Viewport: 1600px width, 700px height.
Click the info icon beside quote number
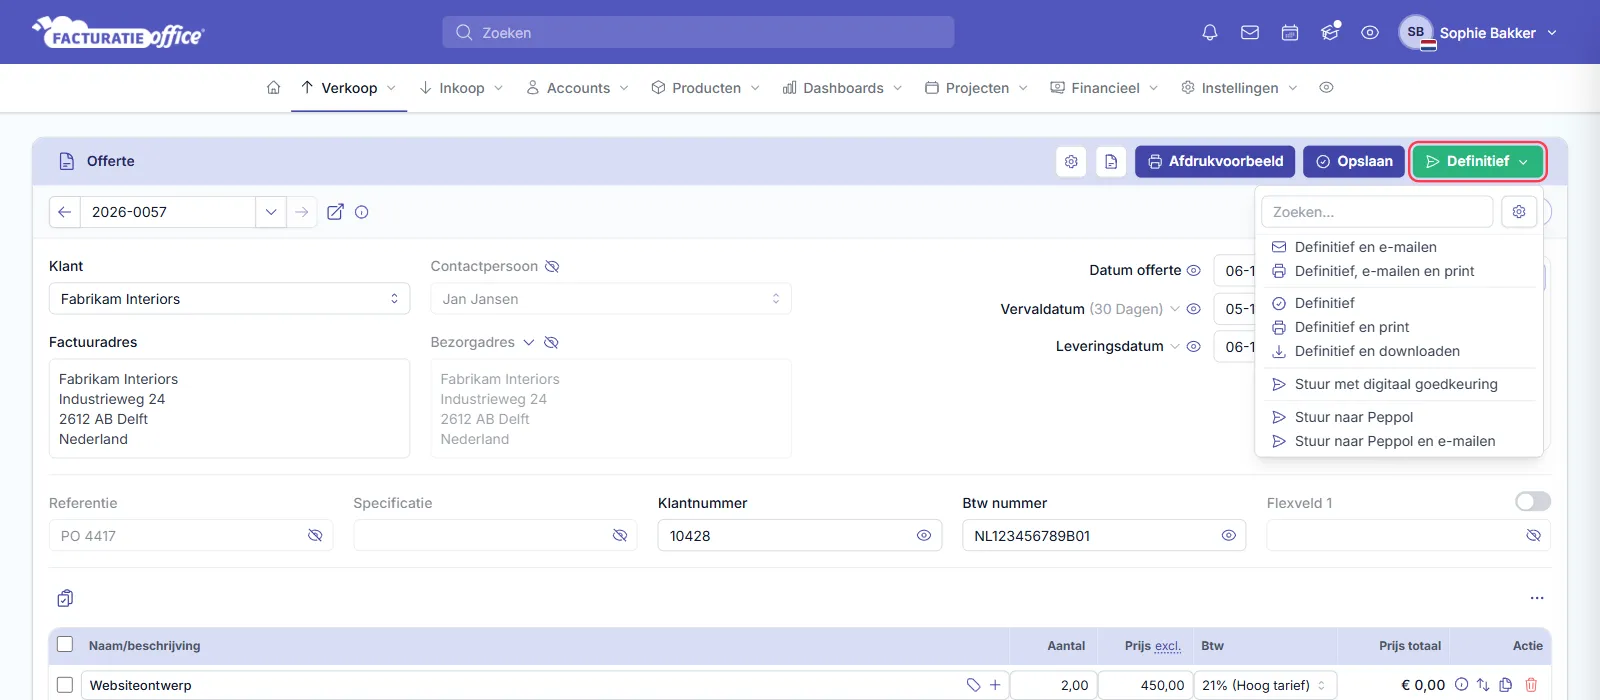(x=362, y=212)
